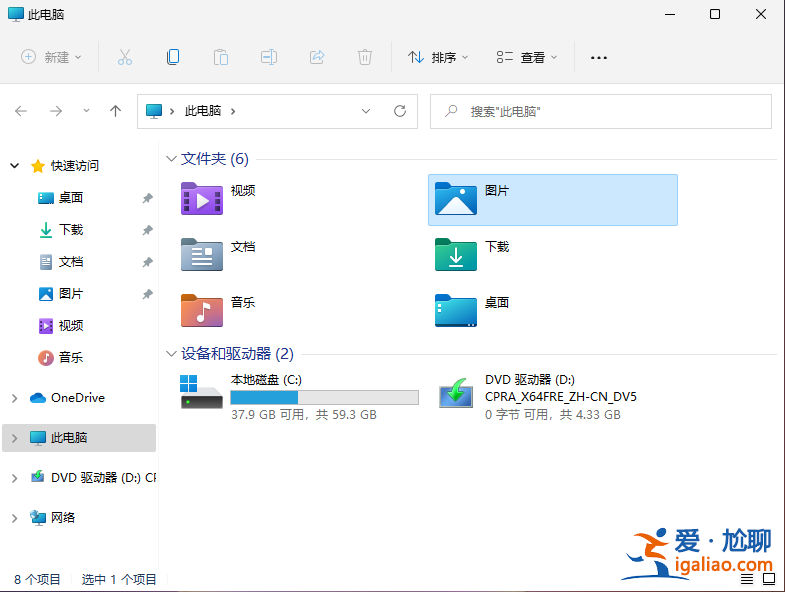The image size is (785, 592).
Task: Expand the 网络 tree node arrow
Action: tap(15, 517)
